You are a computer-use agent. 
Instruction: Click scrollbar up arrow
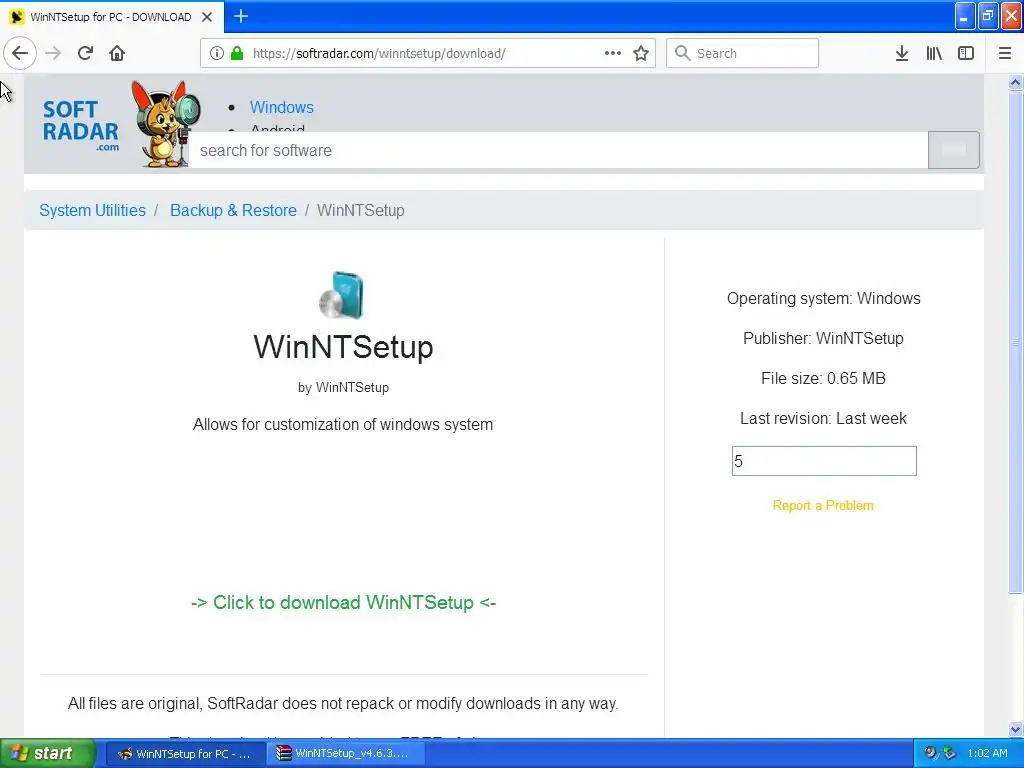click(1015, 82)
